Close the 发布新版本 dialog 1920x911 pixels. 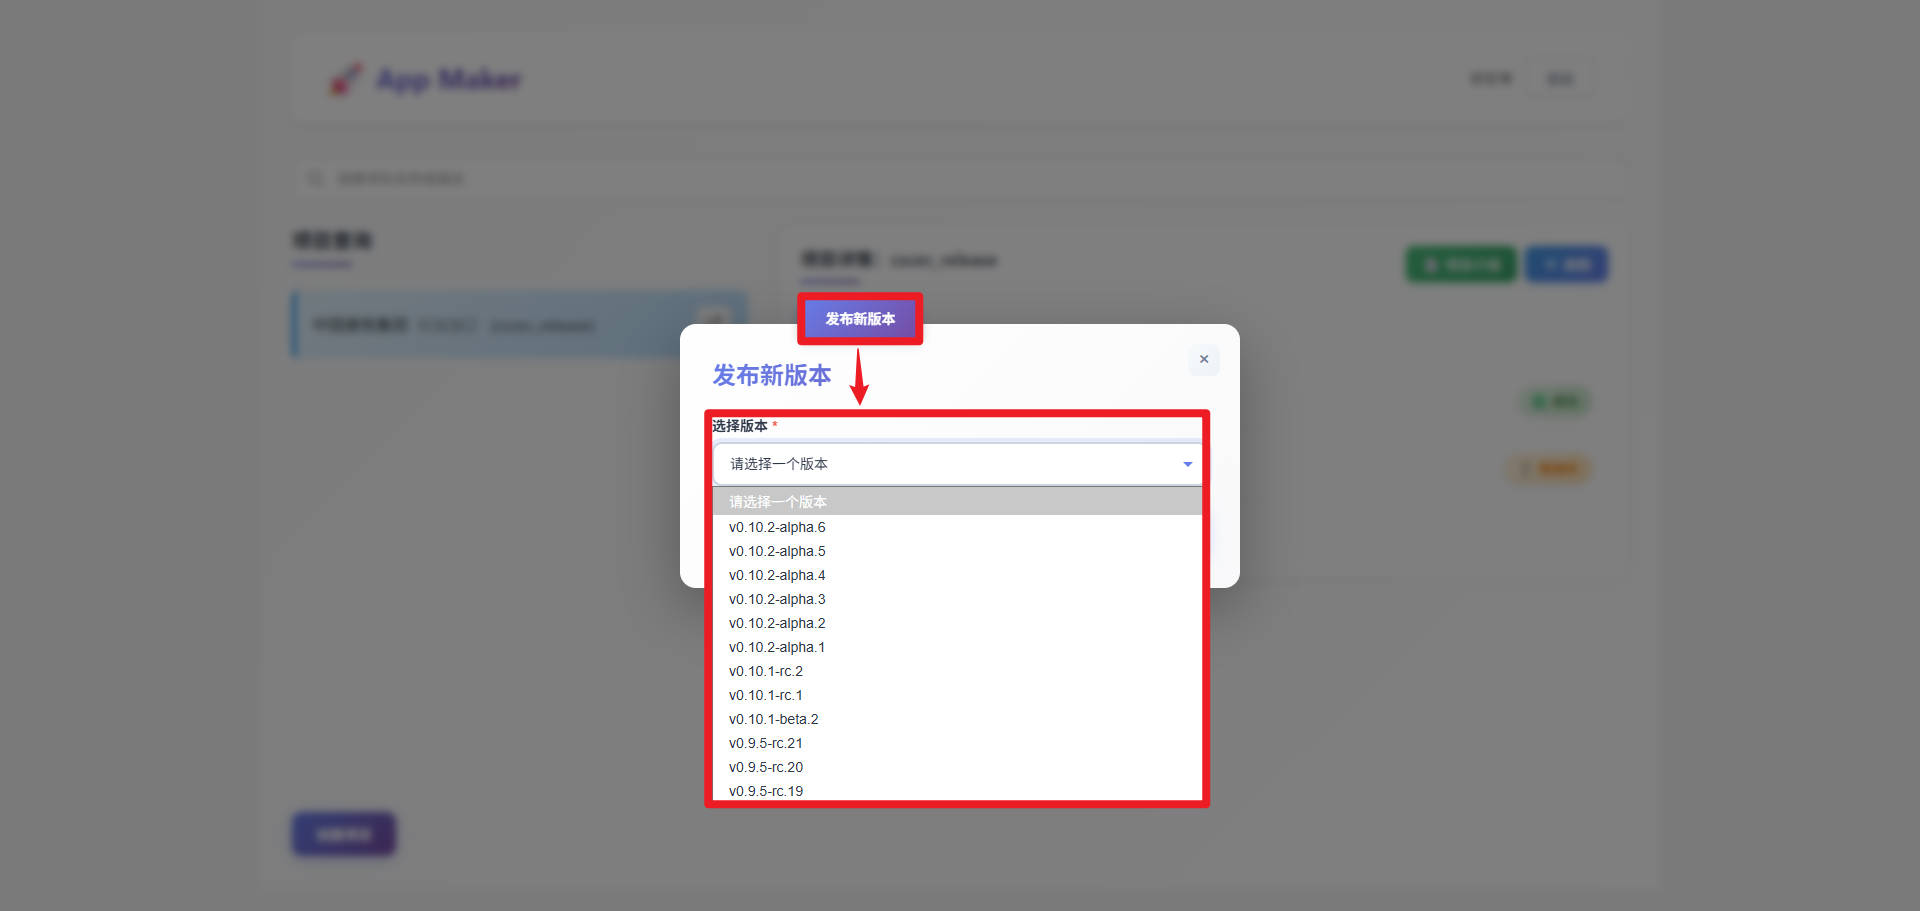pyautogui.click(x=1204, y=359)
